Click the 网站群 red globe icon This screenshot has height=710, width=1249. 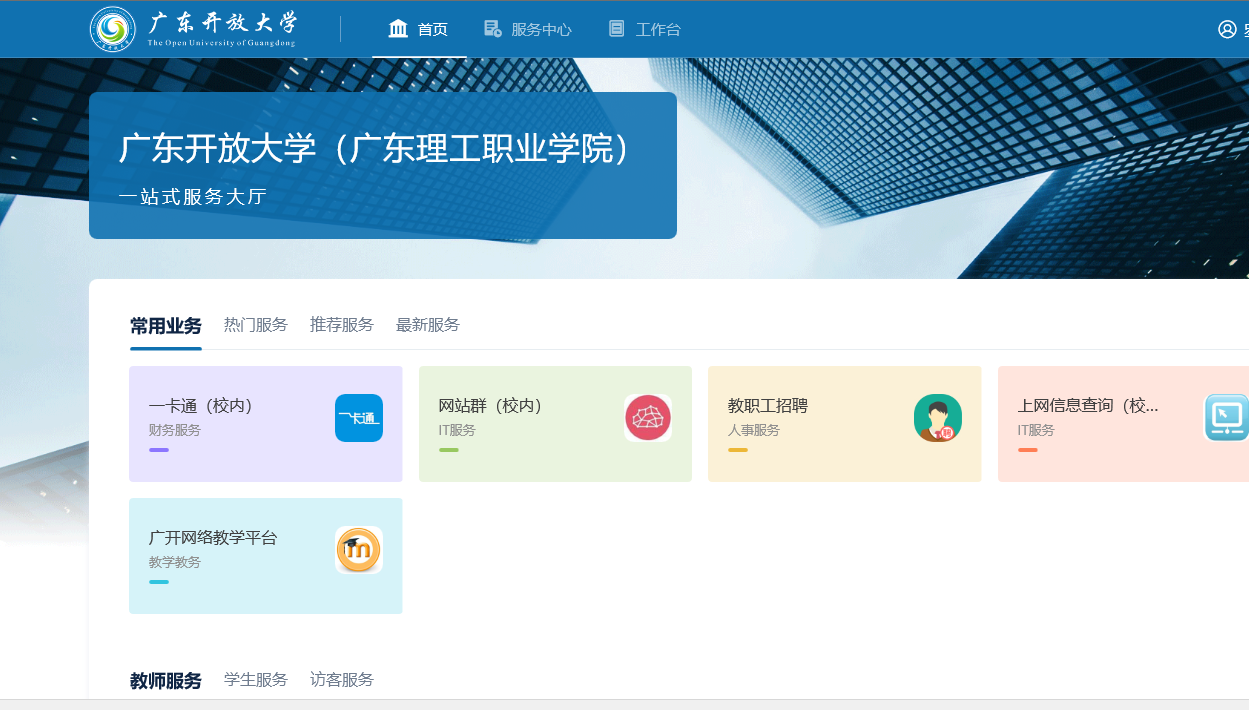click(x=648, y=418)
